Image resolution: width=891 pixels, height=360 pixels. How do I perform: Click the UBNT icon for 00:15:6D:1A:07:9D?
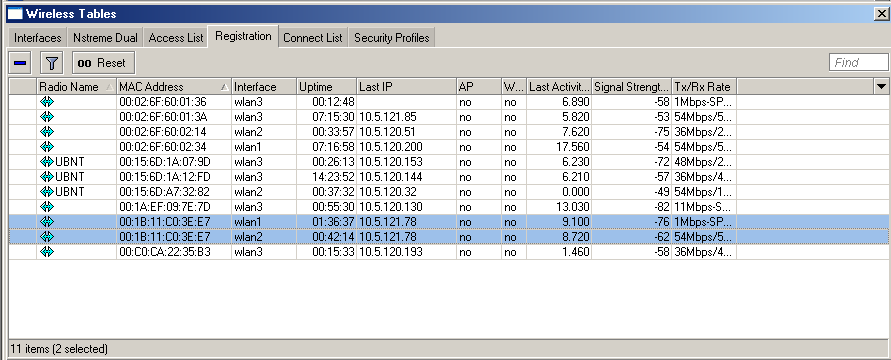pos(47,162)
